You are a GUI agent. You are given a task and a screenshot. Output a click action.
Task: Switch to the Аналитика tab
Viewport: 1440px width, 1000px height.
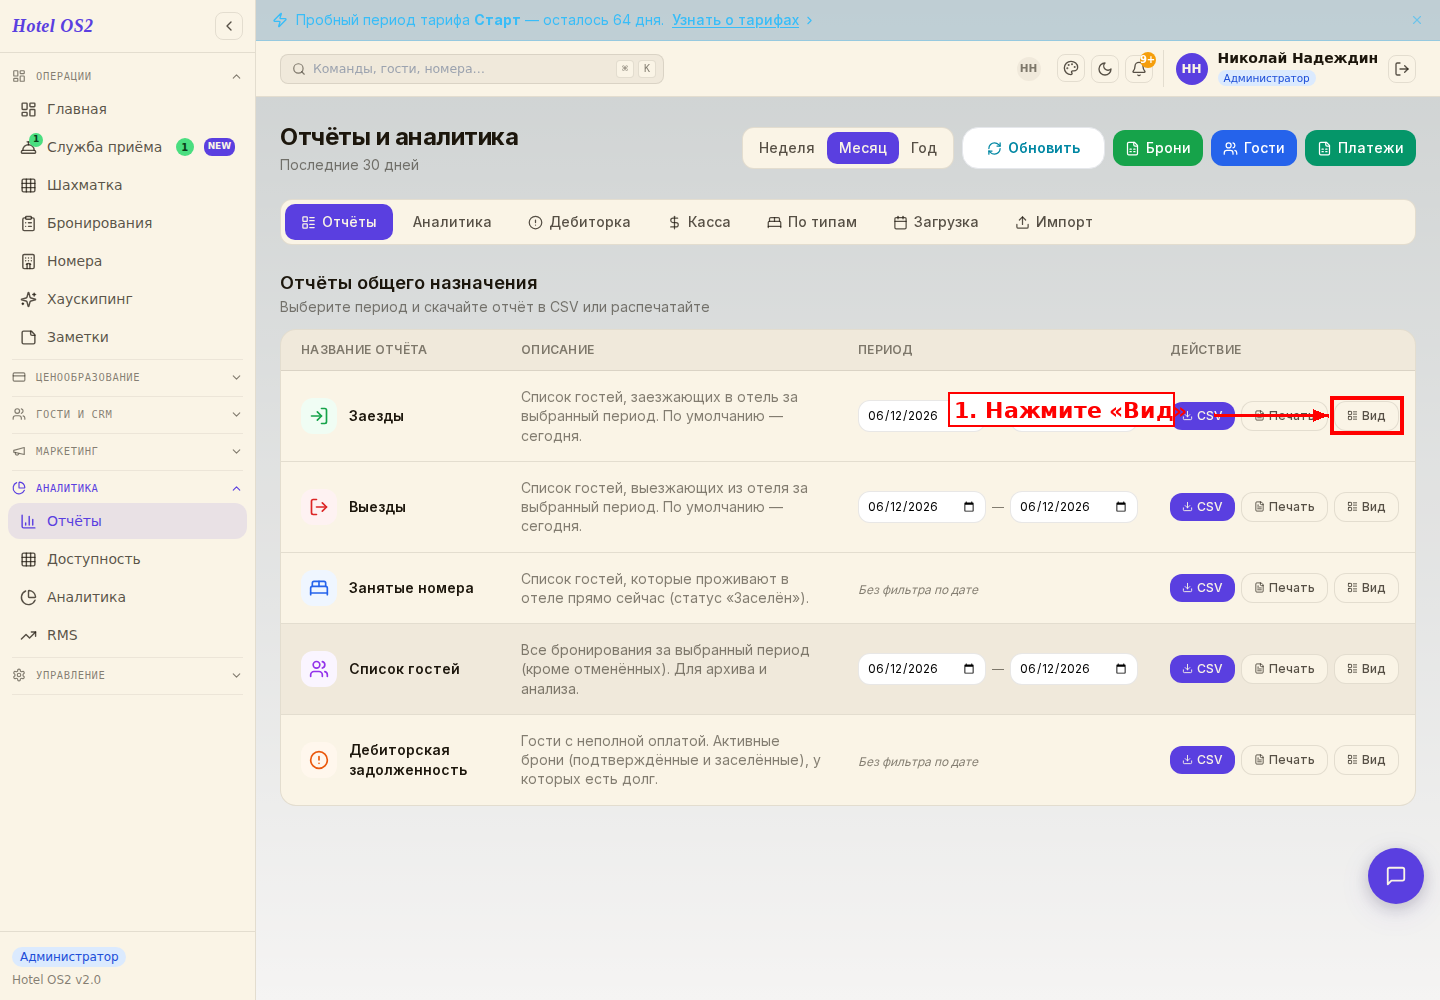click(452, 222)
